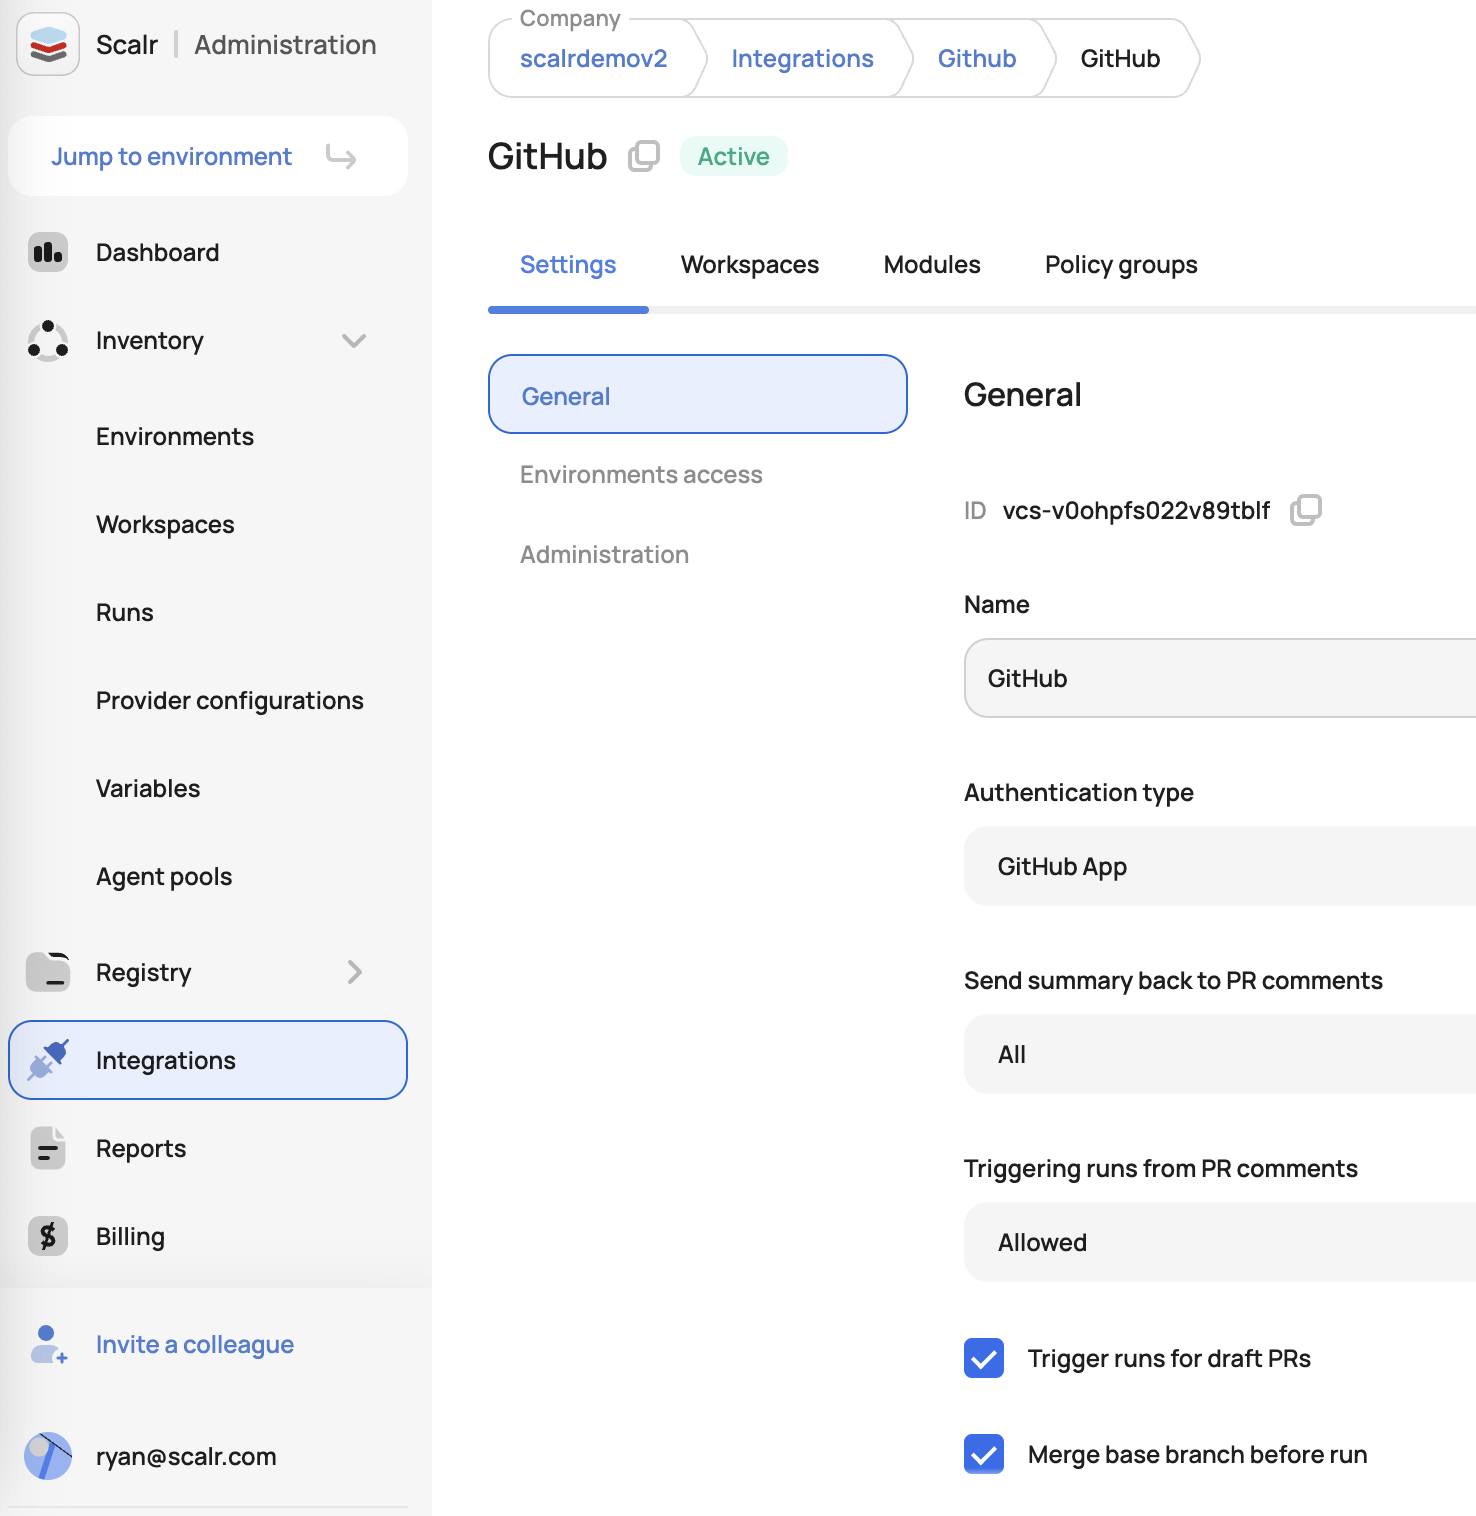Screen dimensions: 1476x1516
Task: Switch to the Settings tab
Action: click(568, 265)
